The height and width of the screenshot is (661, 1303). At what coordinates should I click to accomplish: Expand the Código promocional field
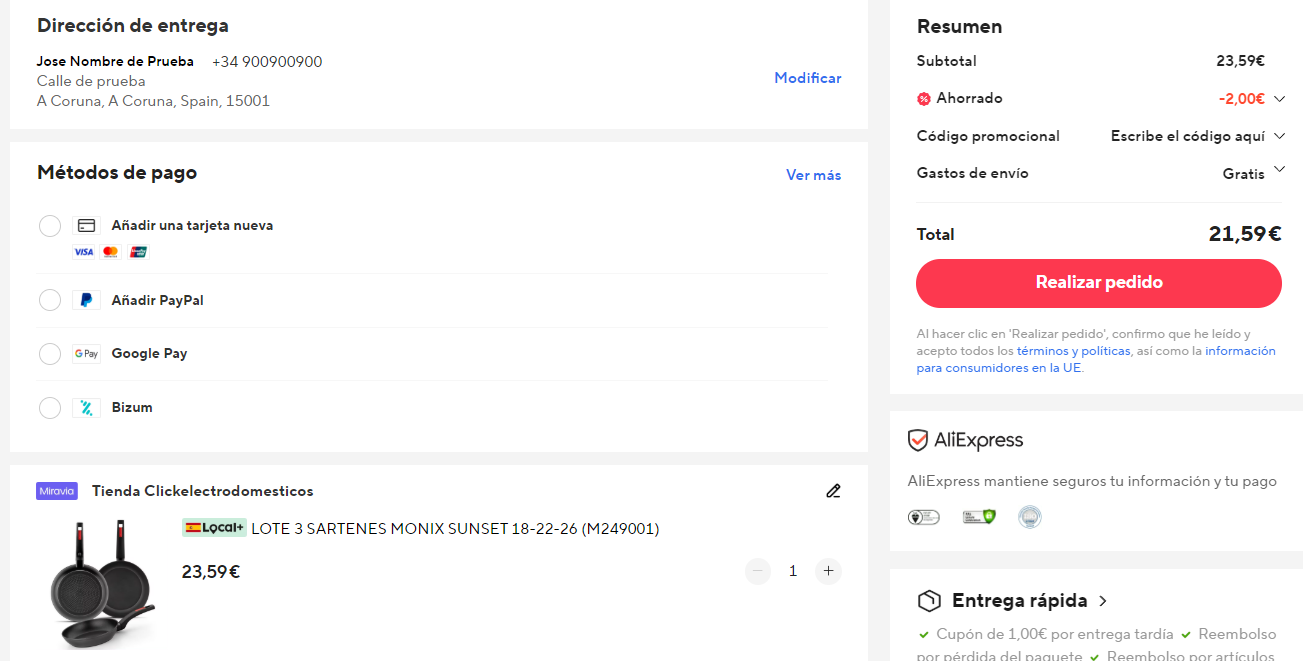click(x=1279, y=136)
